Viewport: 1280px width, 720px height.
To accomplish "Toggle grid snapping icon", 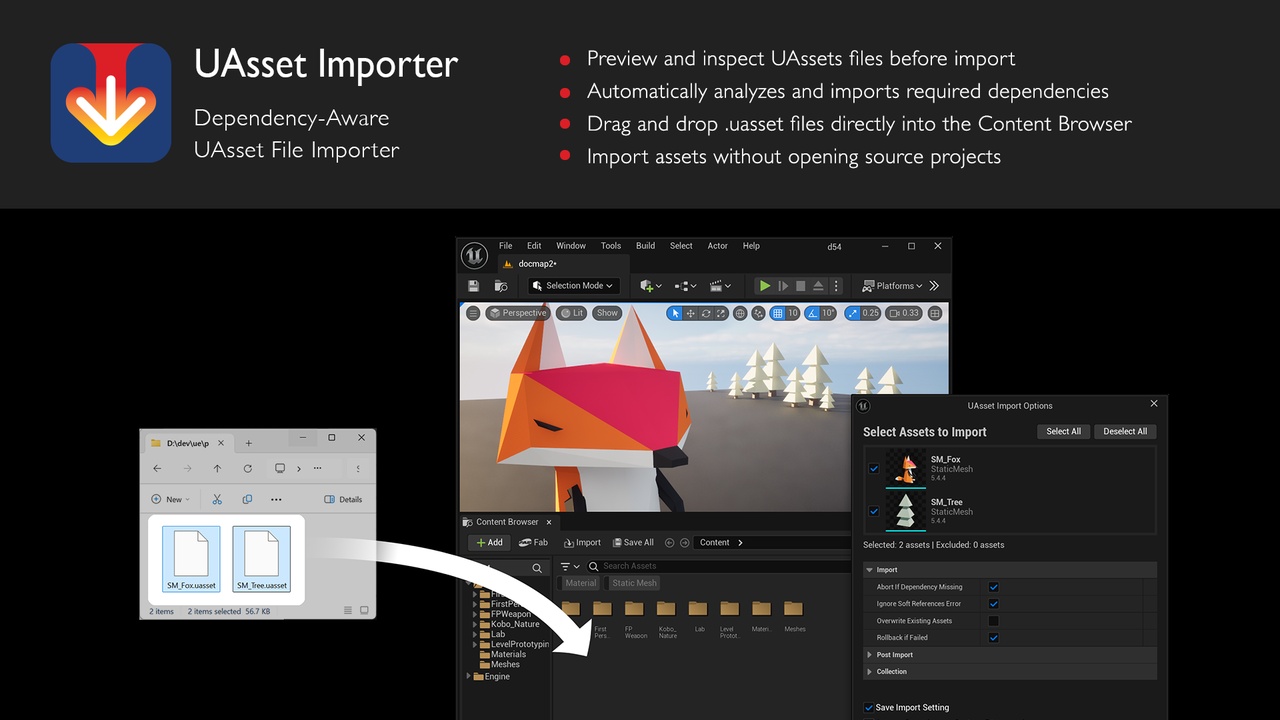I will point(777,313).
